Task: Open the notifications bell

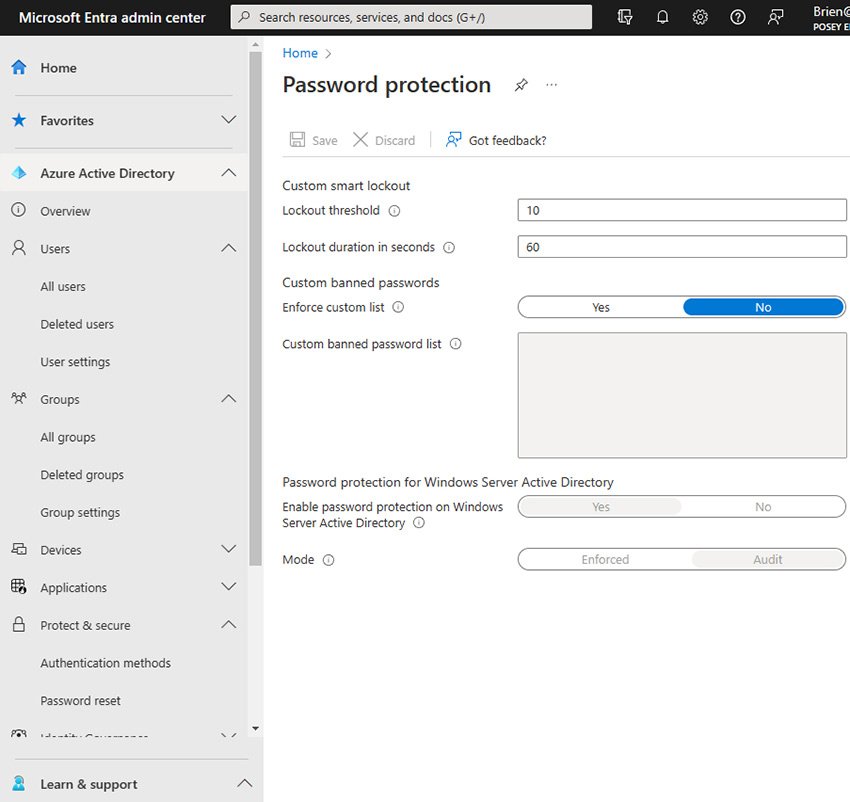Action: tap(662, 16)
